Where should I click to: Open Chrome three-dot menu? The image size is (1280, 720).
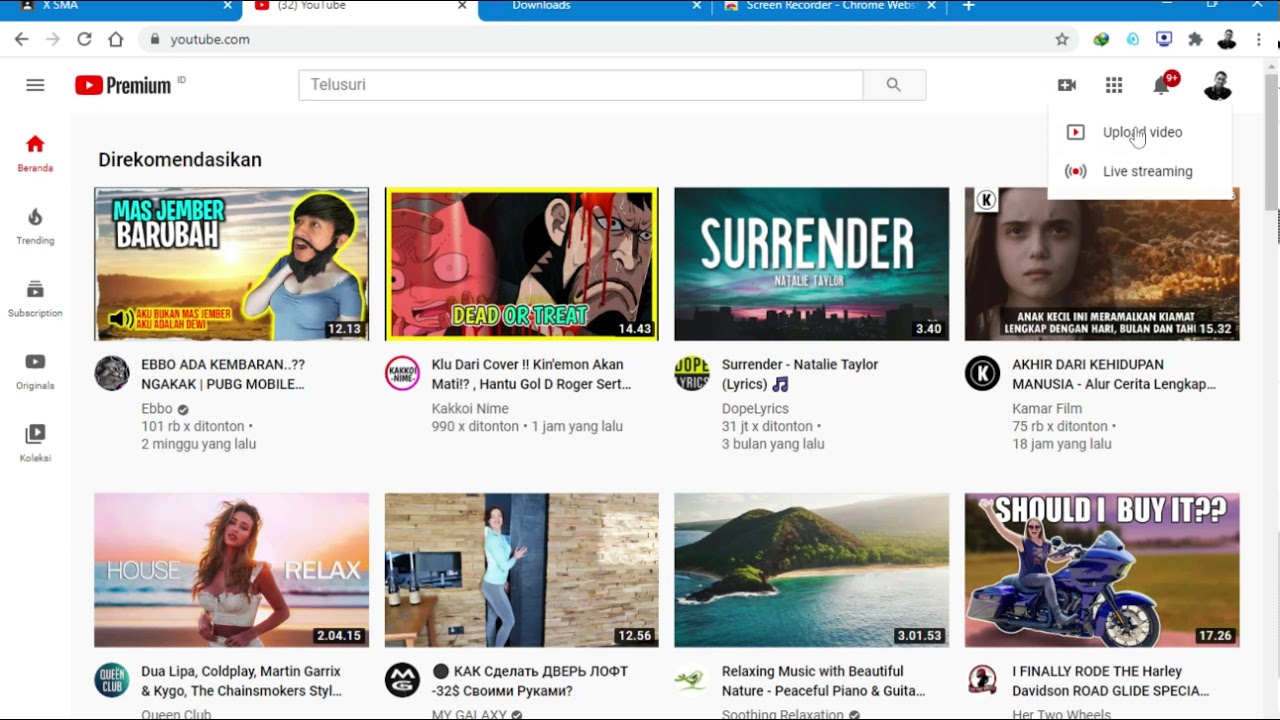[x=1258, y=39]
